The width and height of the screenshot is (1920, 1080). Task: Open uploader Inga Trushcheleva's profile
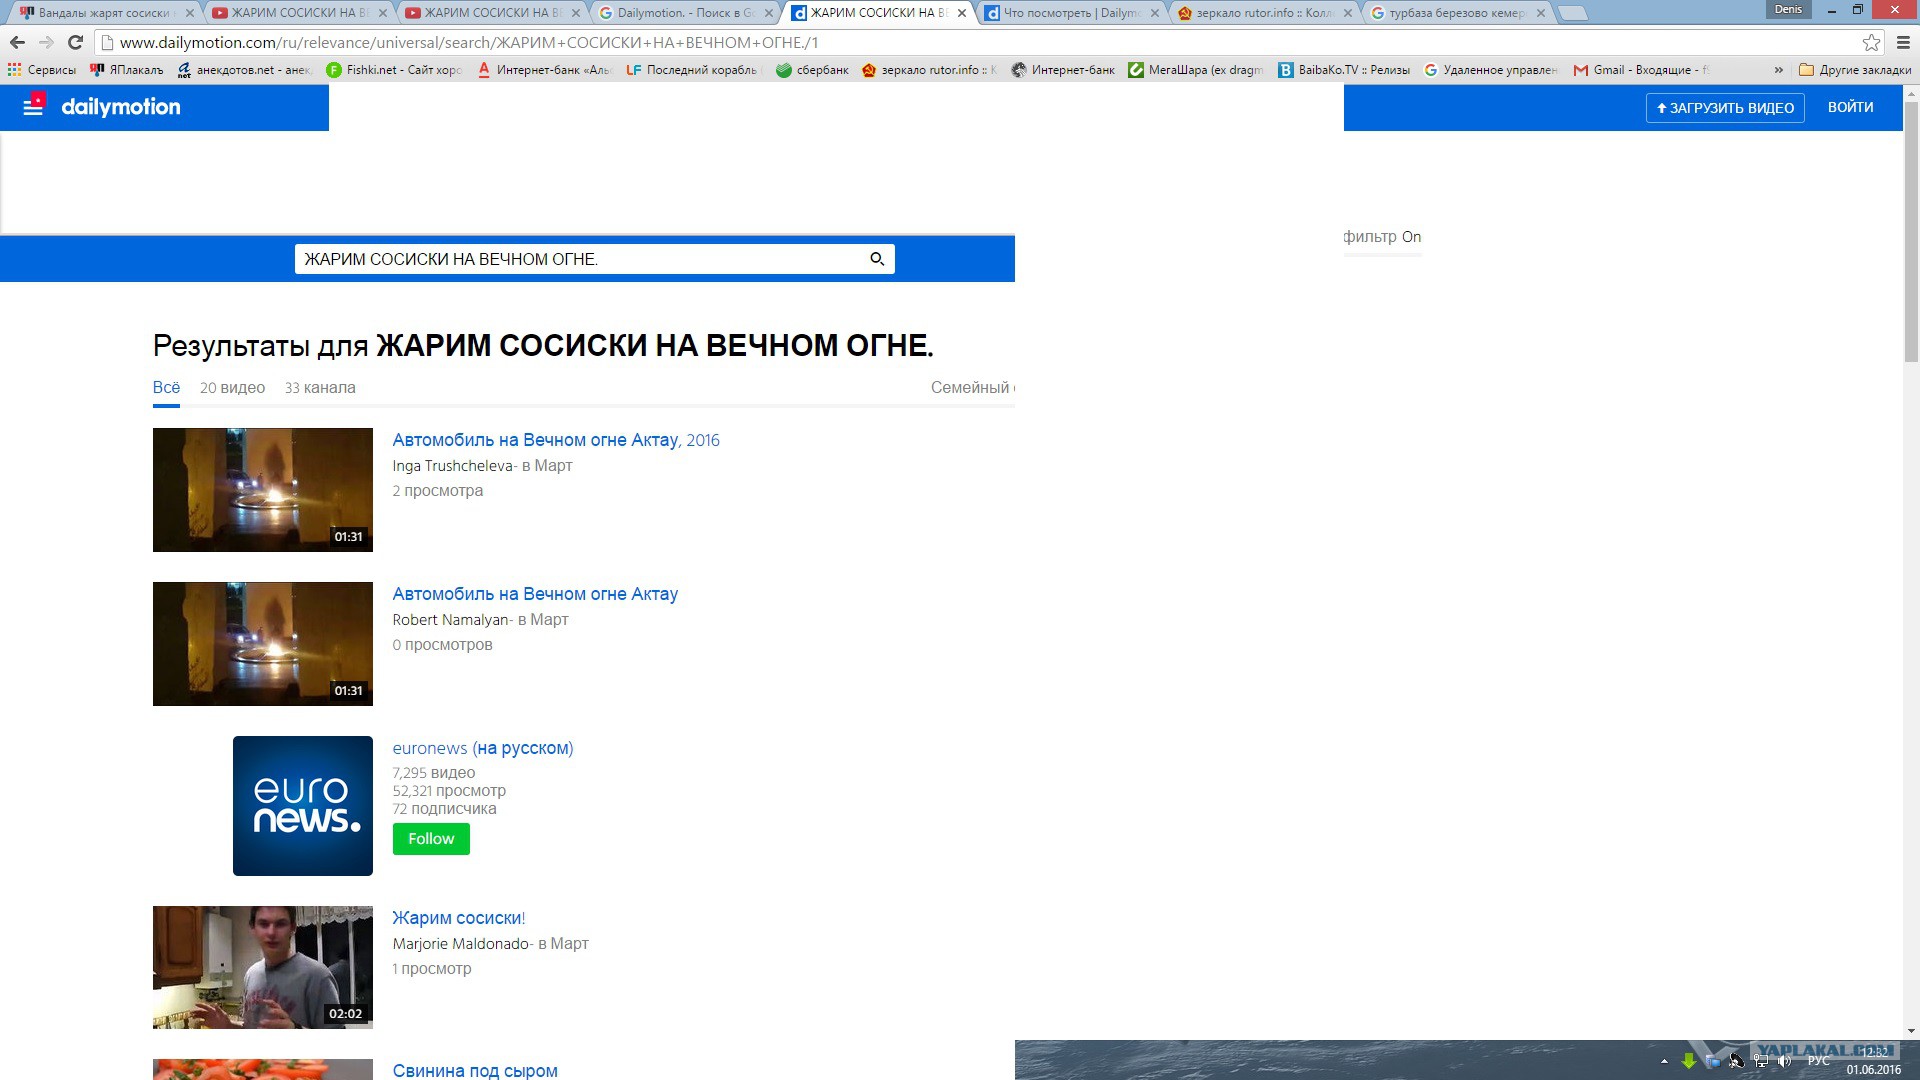point(452,466)
